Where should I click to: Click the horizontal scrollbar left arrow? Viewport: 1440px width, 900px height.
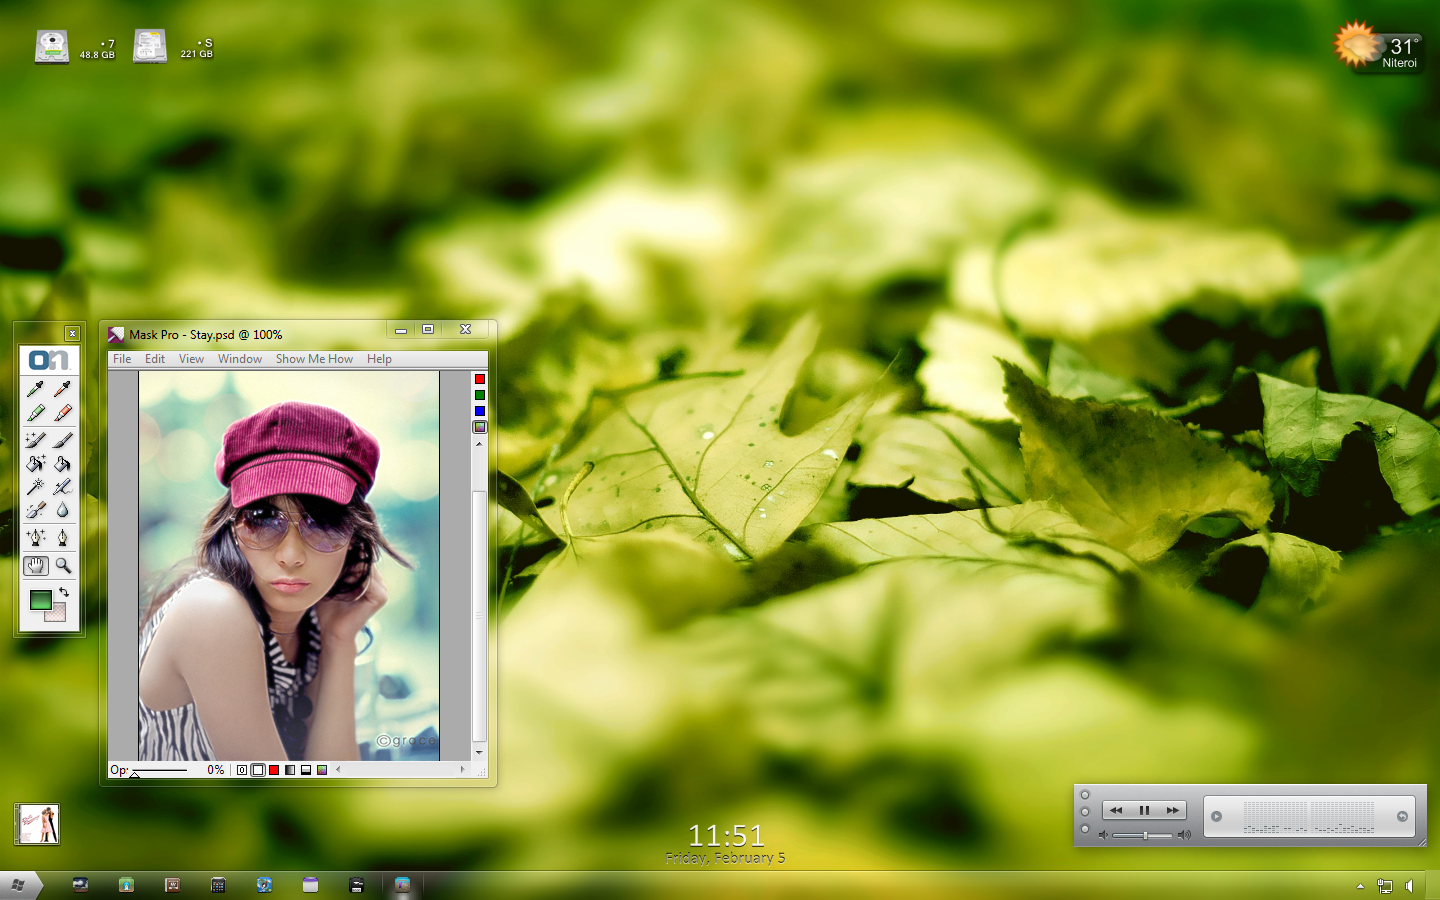tap(339, 770)
